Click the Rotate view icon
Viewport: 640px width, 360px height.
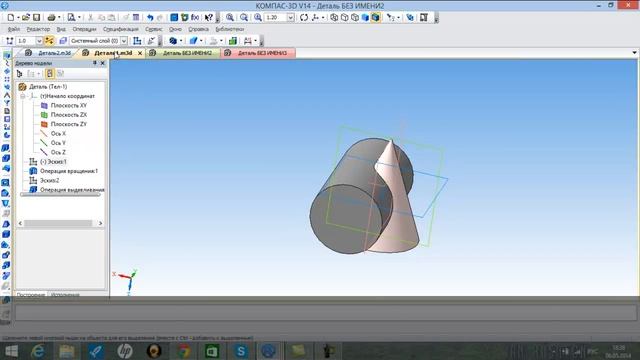click(304, 18)
